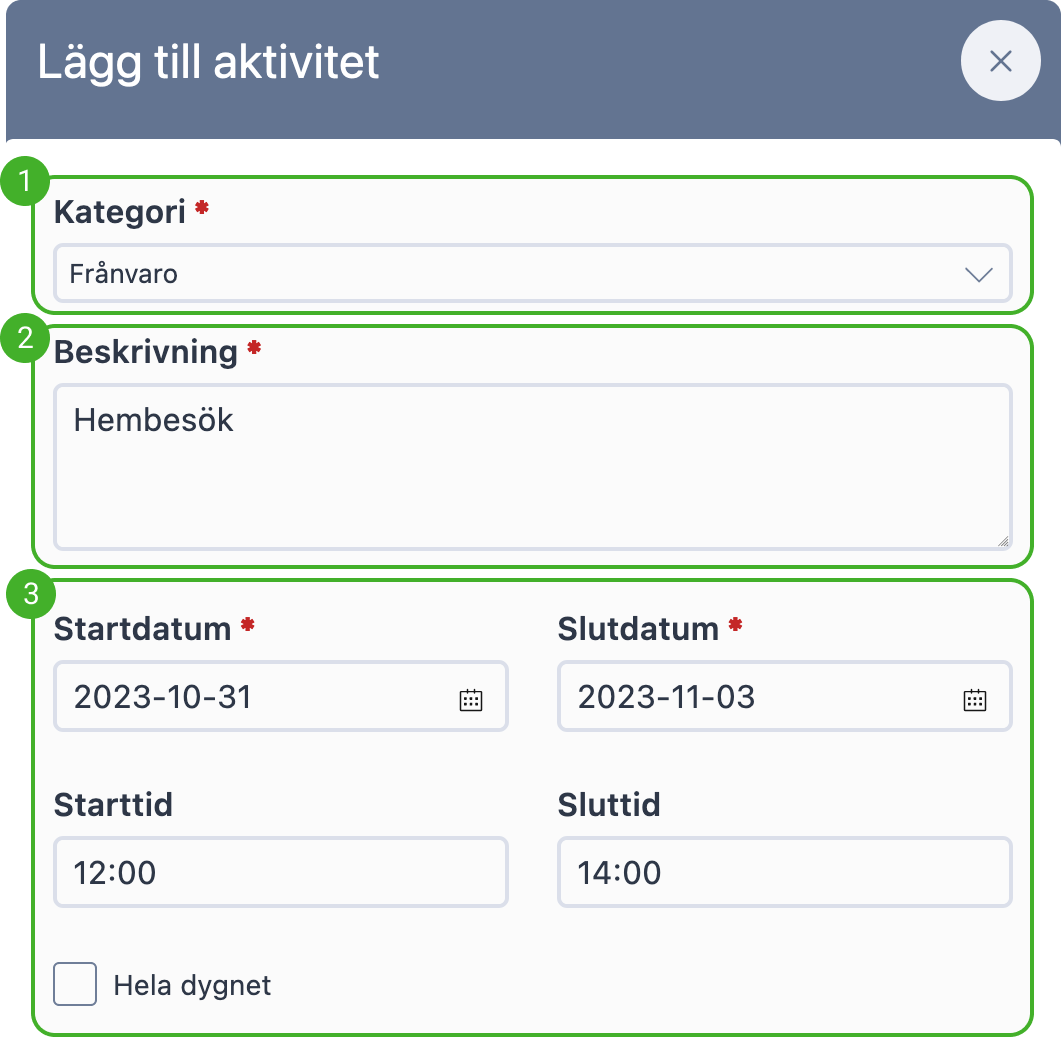Click into the Beskrivning text area with Hembesök
Viewport: 1061px width, 1062px height.
tap(533, 467)
